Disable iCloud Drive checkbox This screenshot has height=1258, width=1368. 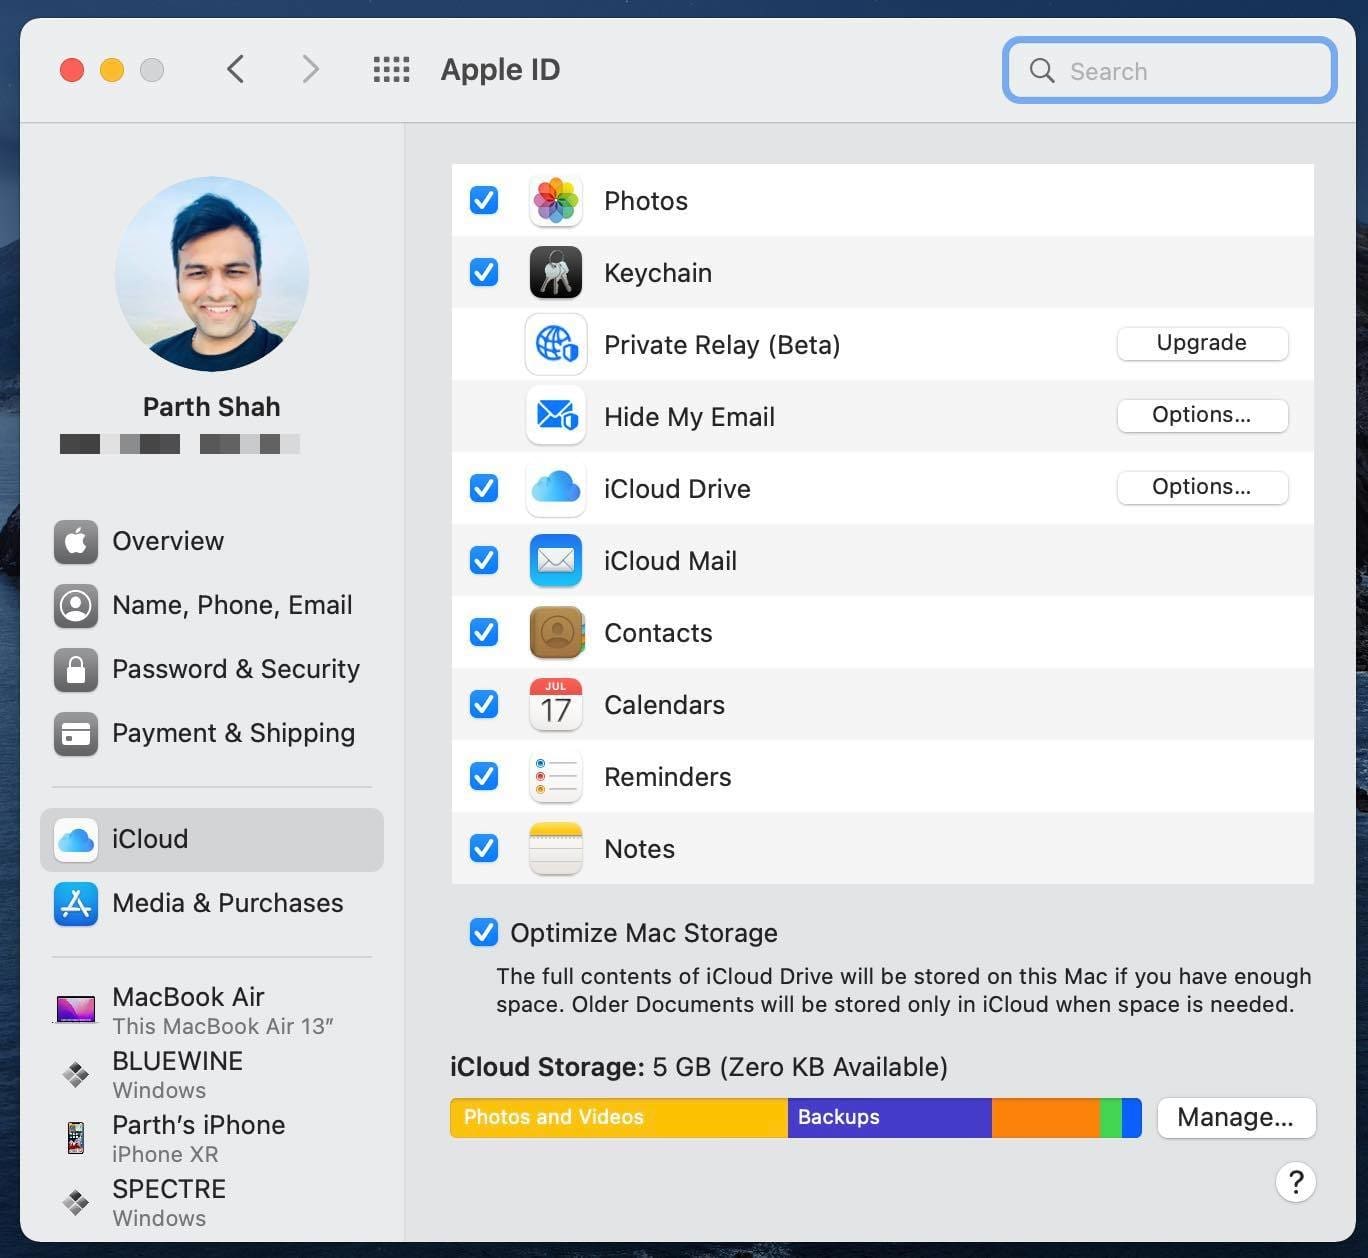(x=484, y=488)
